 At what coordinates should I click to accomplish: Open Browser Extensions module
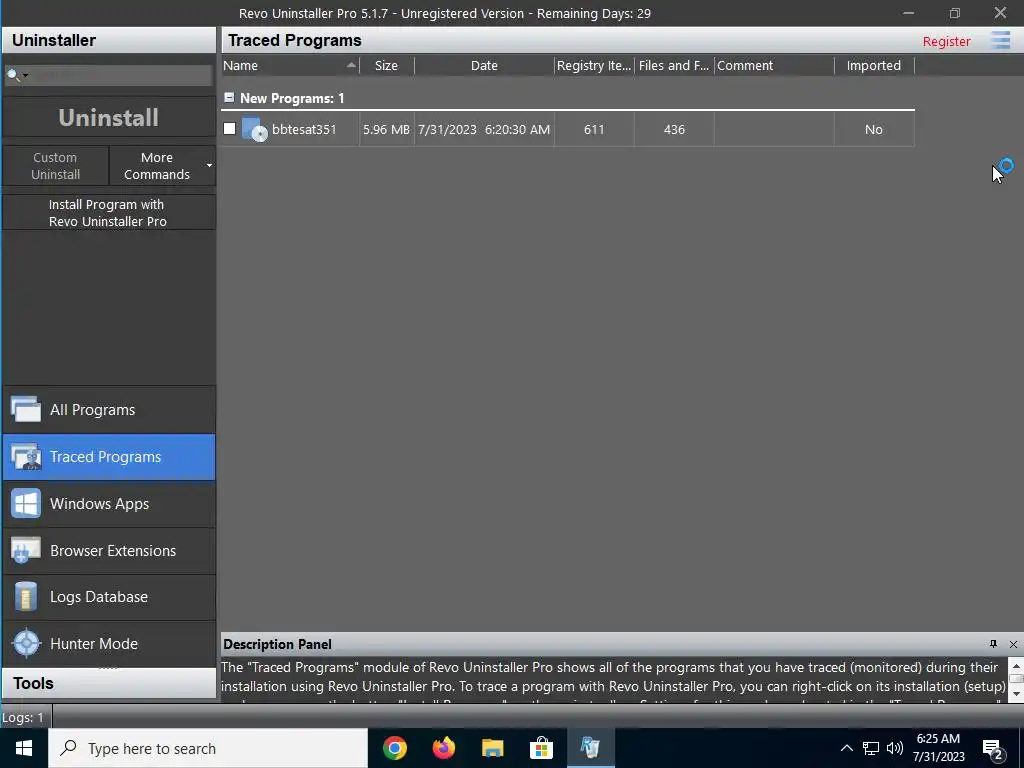coord(108,551)
